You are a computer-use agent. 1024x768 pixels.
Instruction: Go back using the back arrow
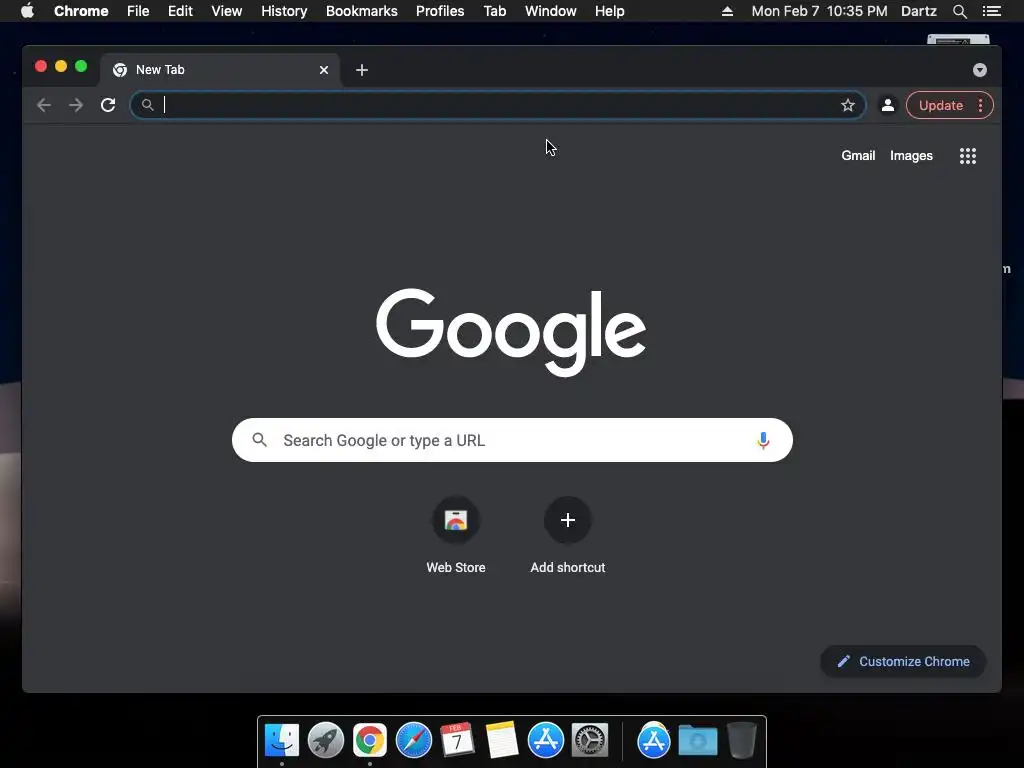pos(44,105)
